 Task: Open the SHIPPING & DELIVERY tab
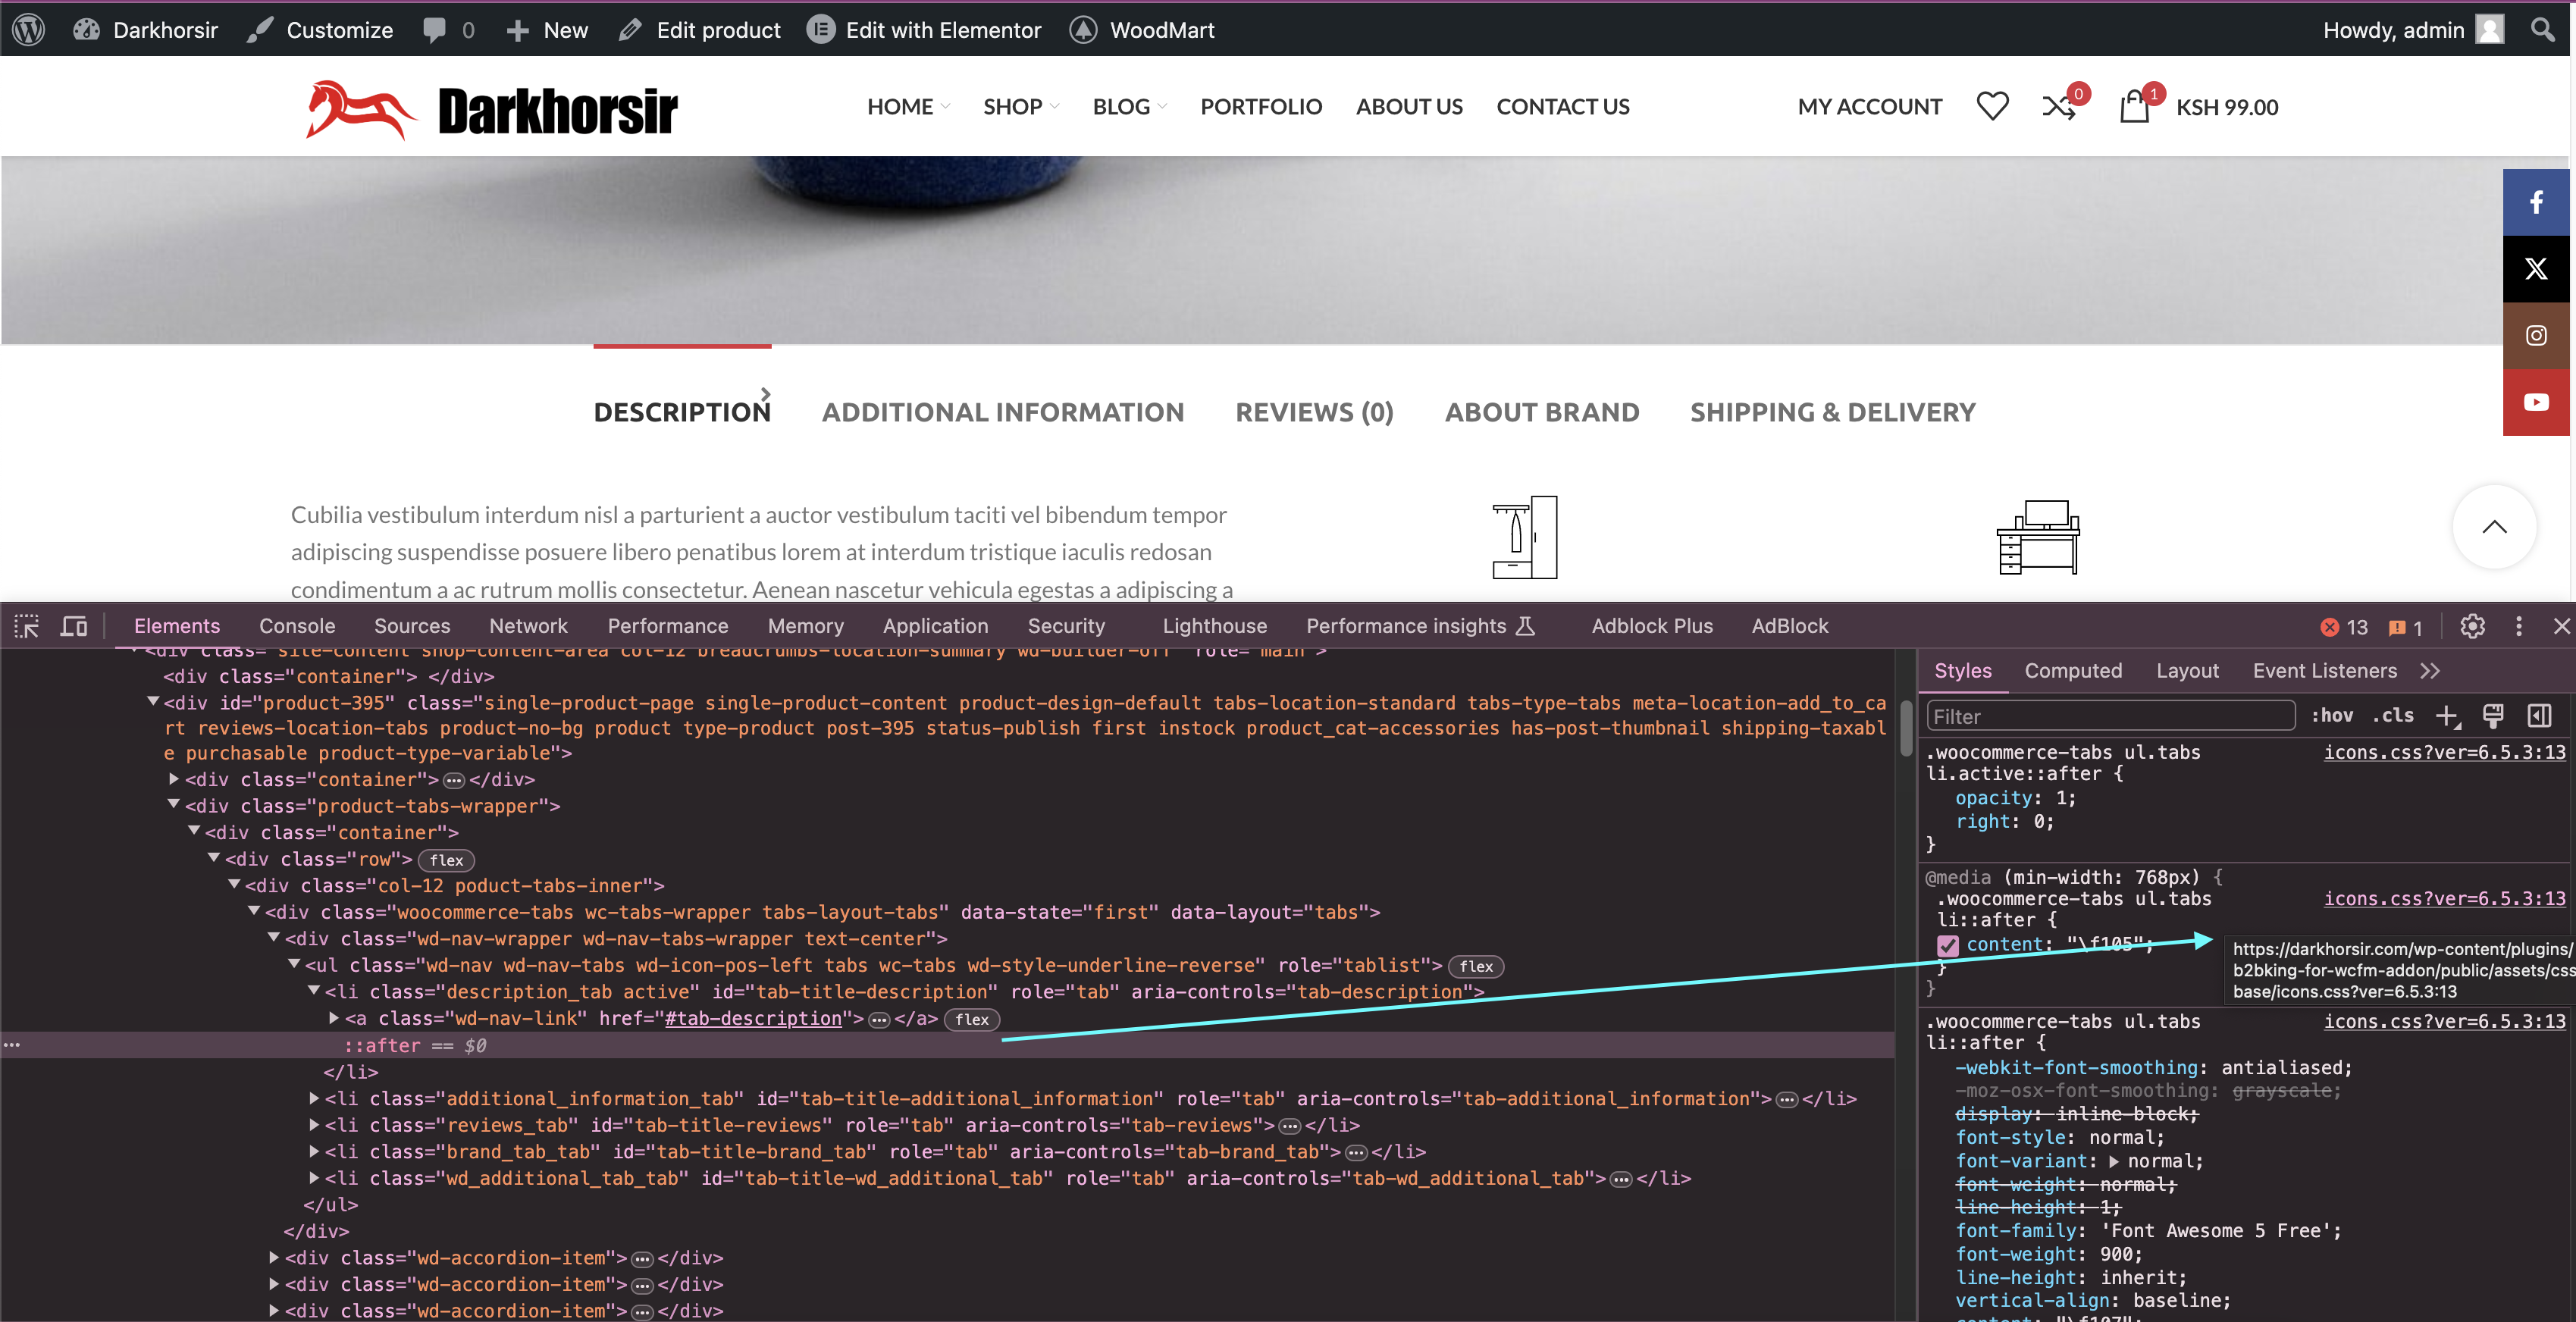point(1832,412)
